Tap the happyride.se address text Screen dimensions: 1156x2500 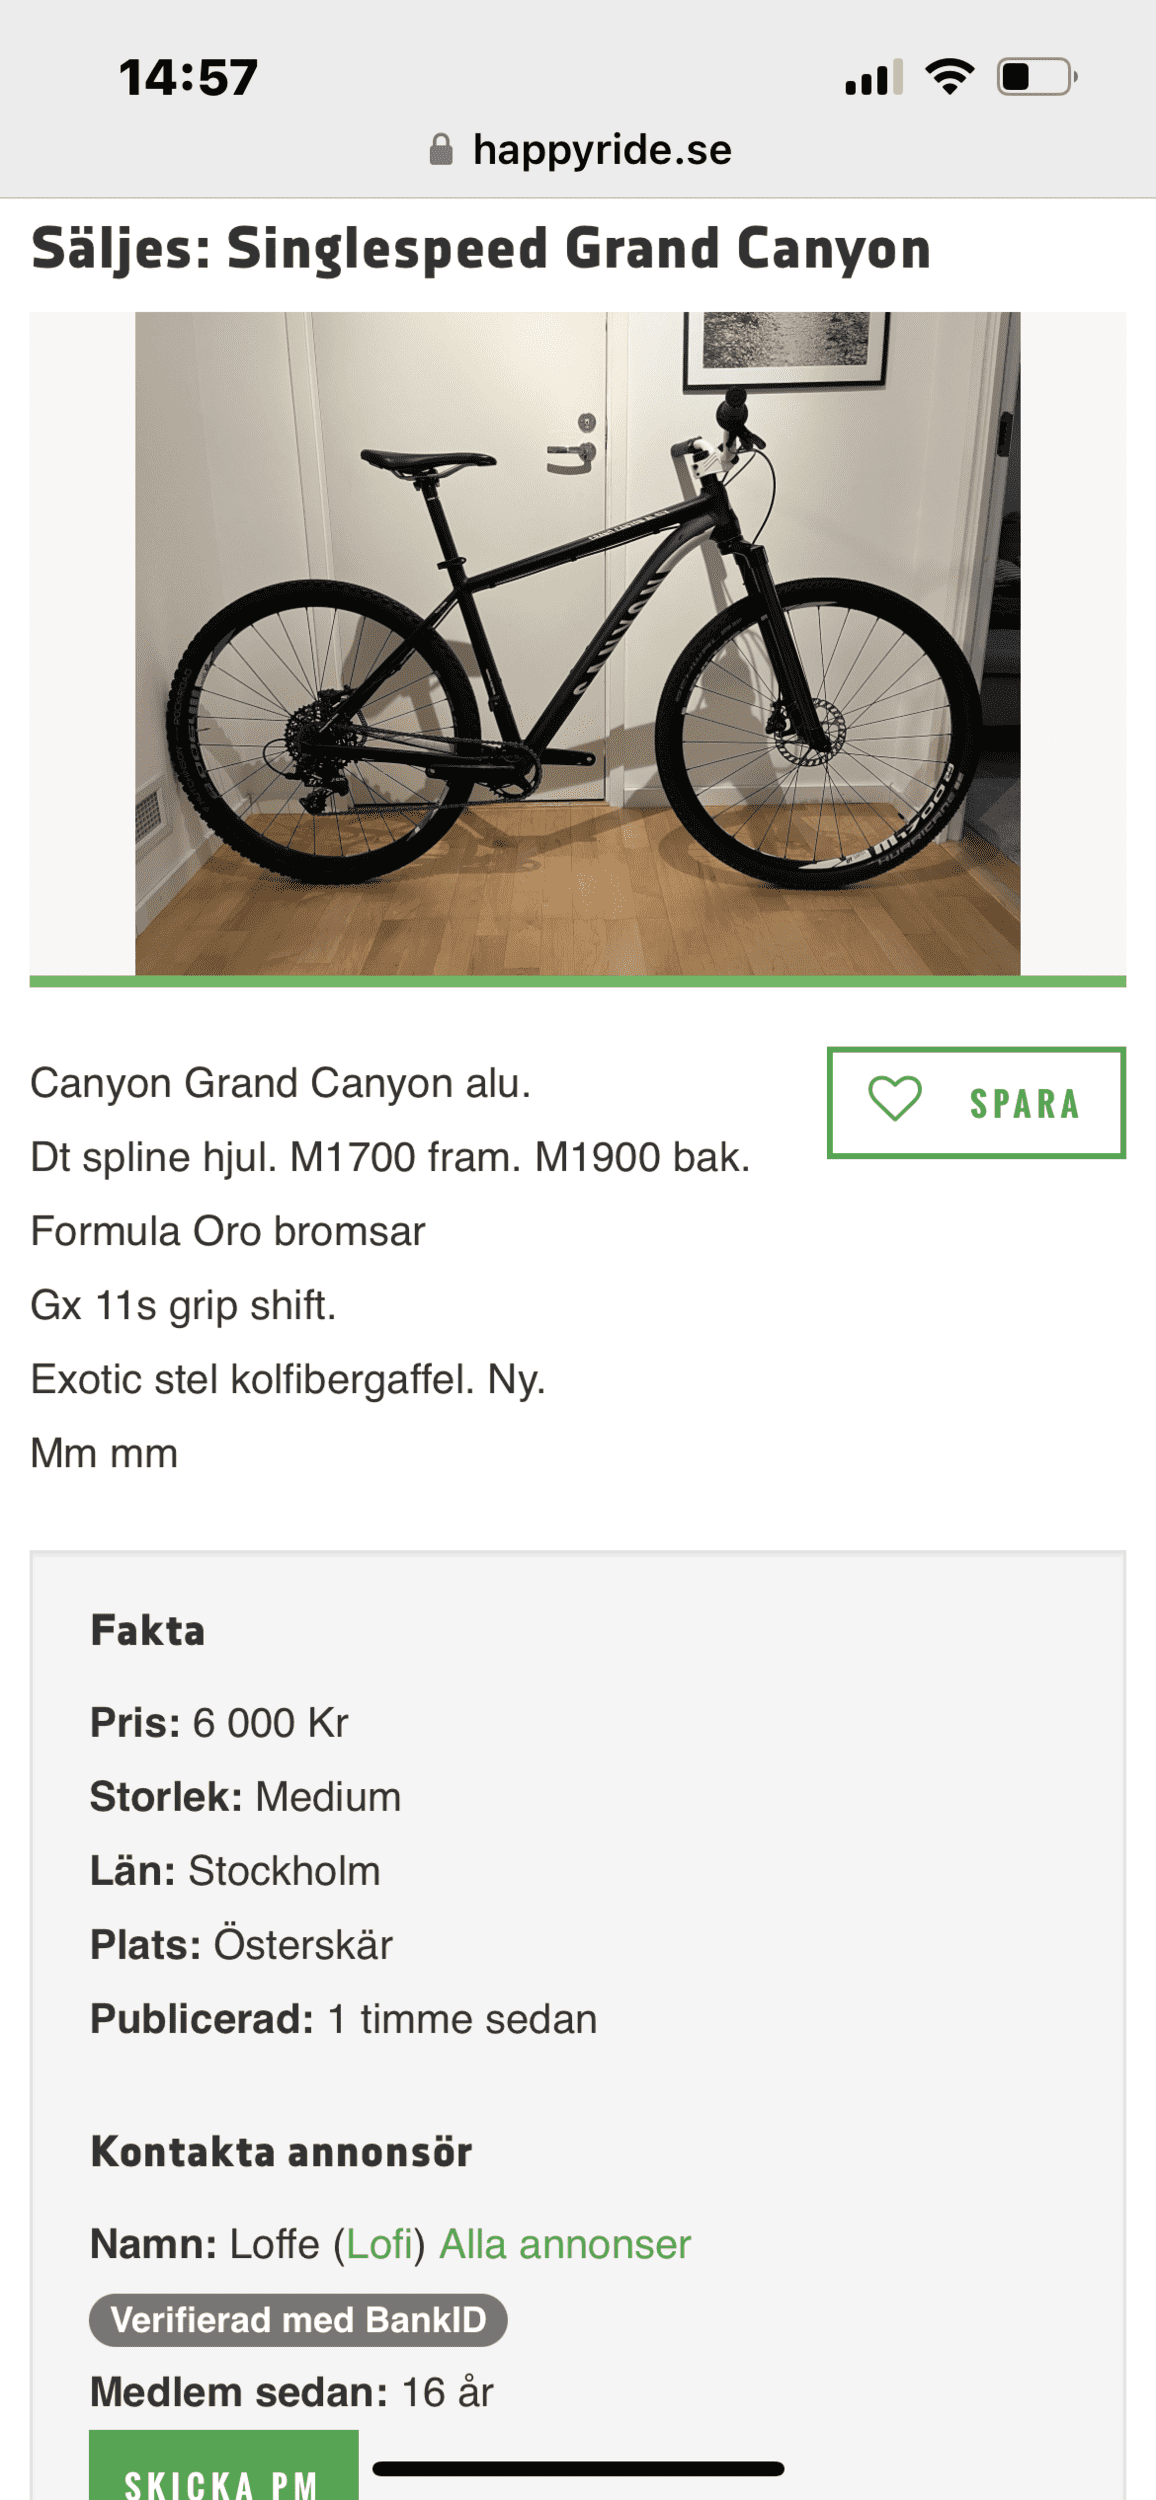pyautogui.click(x=602, y=150)
